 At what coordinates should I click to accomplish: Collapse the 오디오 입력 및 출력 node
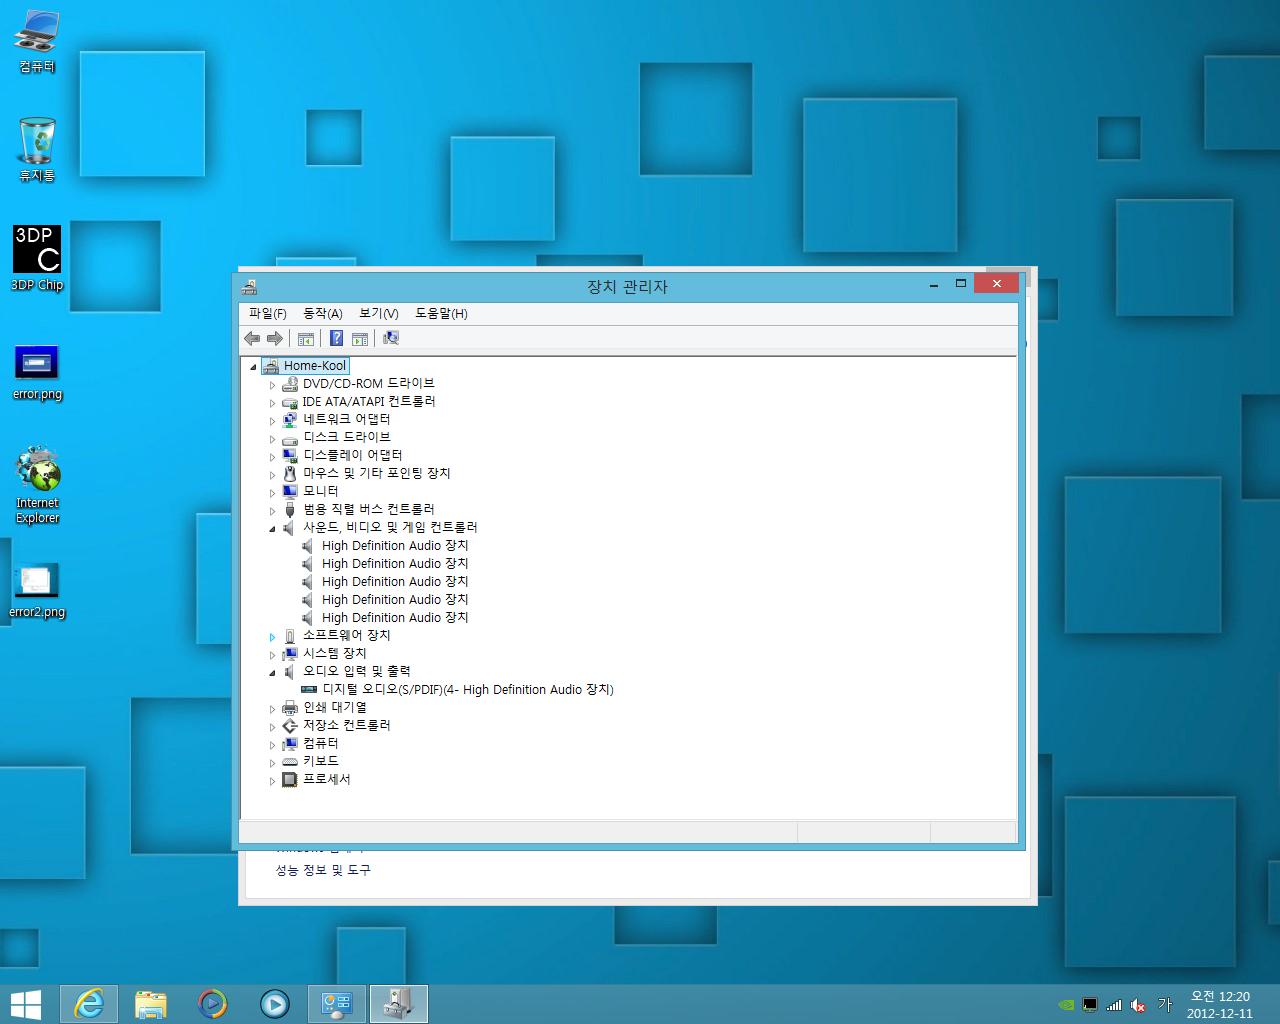pos(272,673)
